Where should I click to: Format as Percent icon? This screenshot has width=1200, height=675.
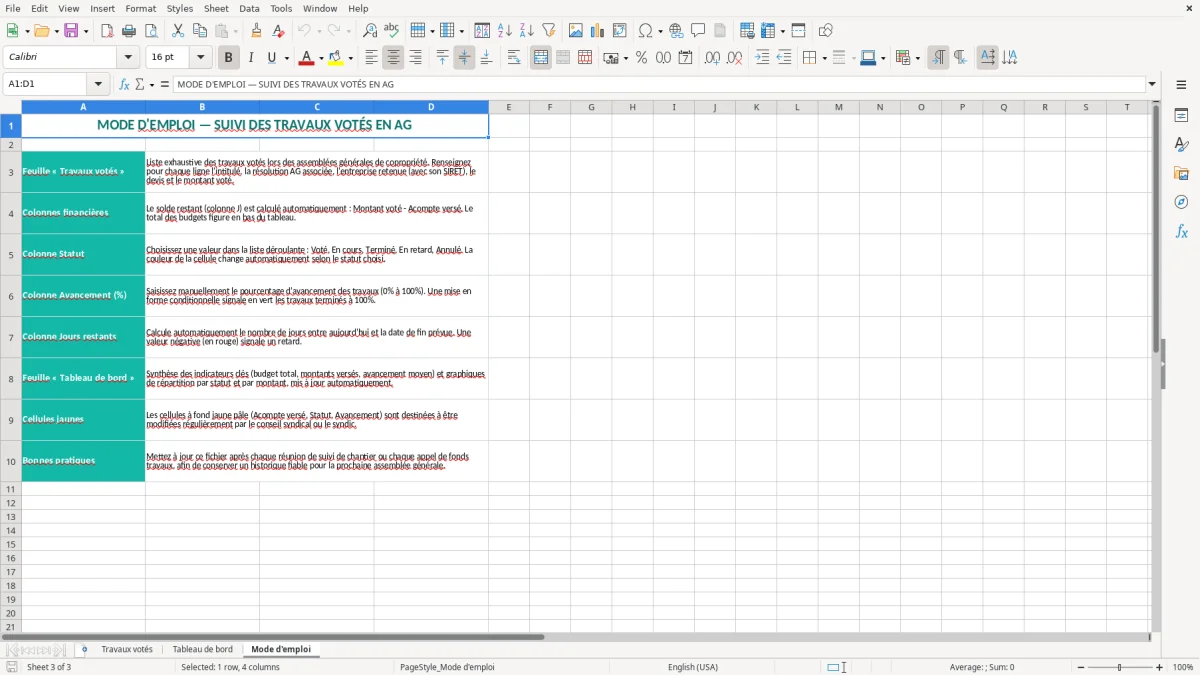(x=641, y=58)
